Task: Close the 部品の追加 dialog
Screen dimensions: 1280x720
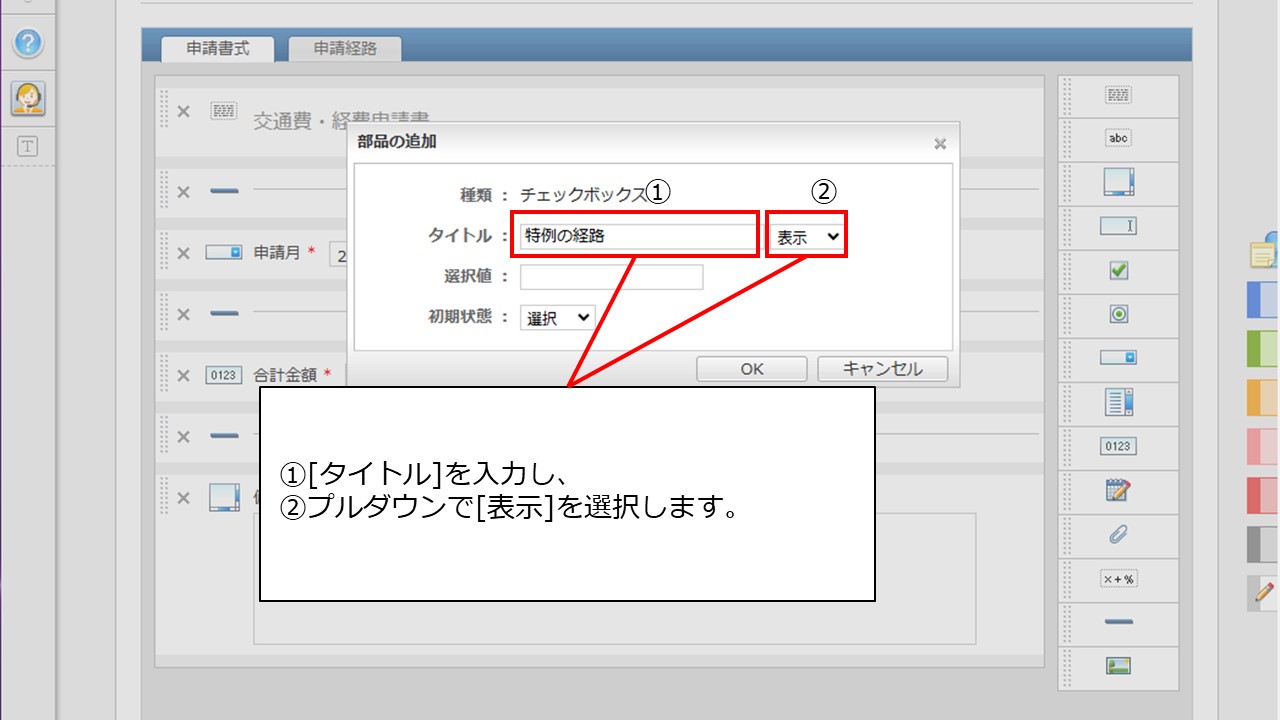Action: click(940, 144)
